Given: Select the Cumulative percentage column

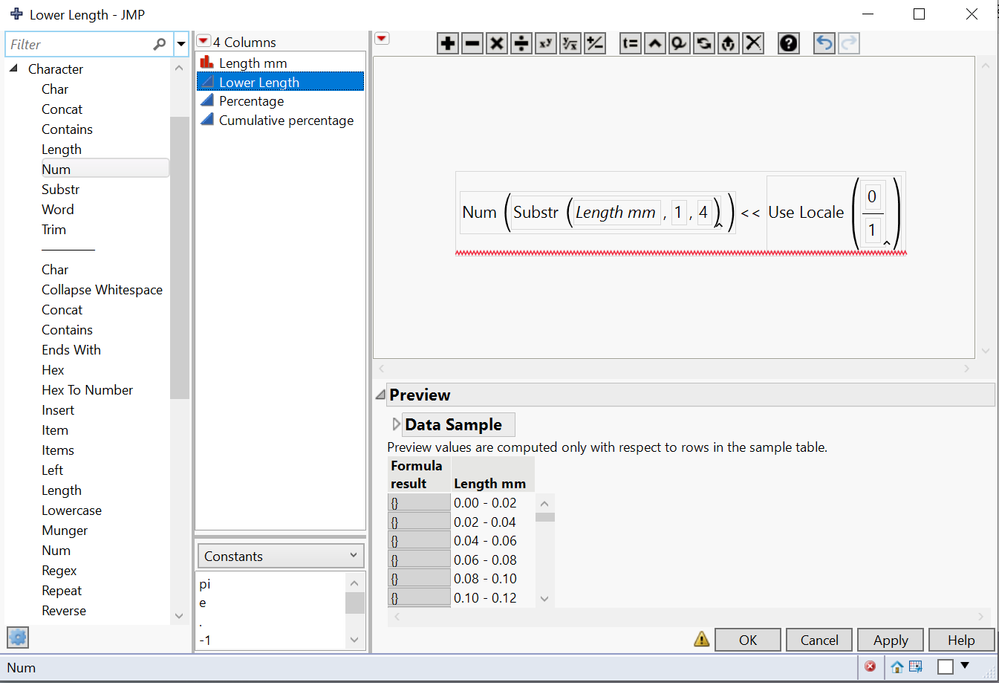Looking at the screenshot, I should tap(280, 120).
